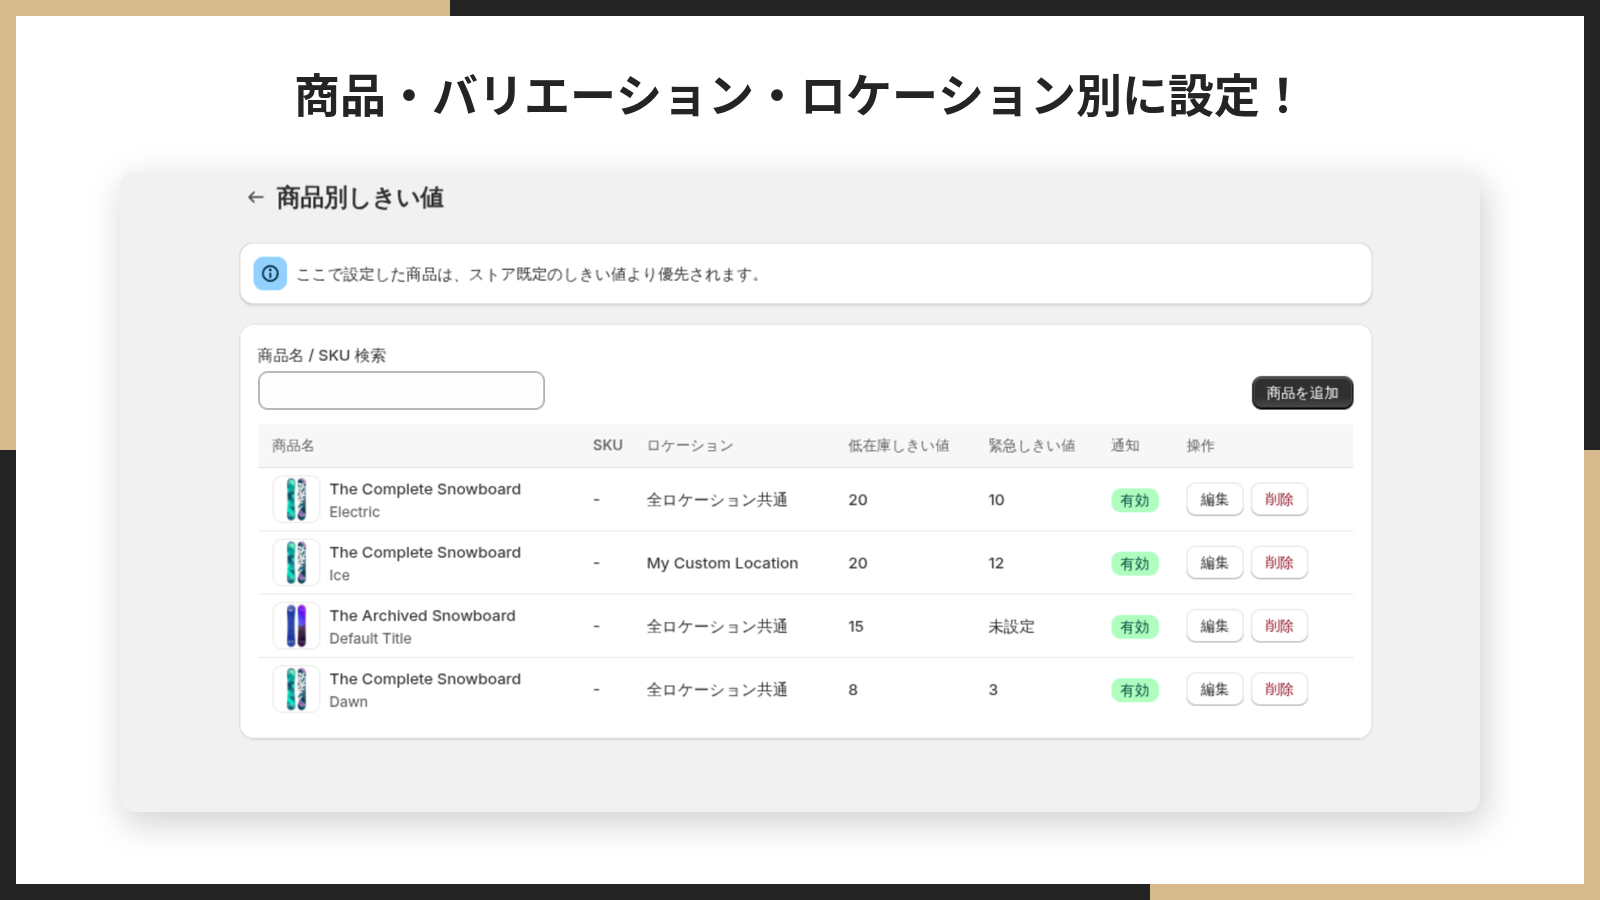1600x900 pixels.
Task: Click 有効 badge in Ice row
Action: [x=1135, y=563]
